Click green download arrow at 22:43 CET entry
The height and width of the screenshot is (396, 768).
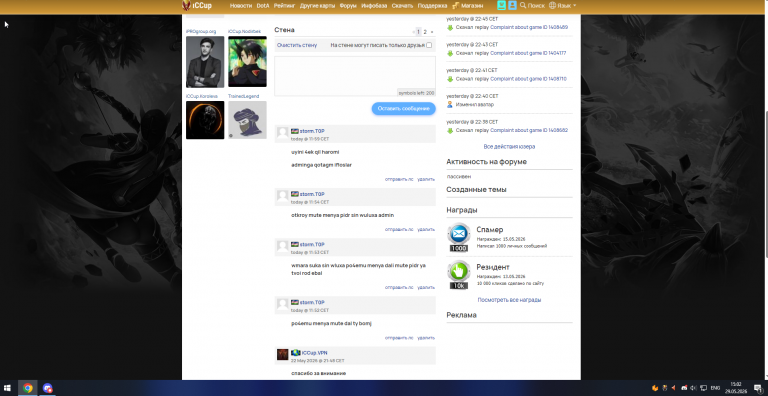coord(450,53)
